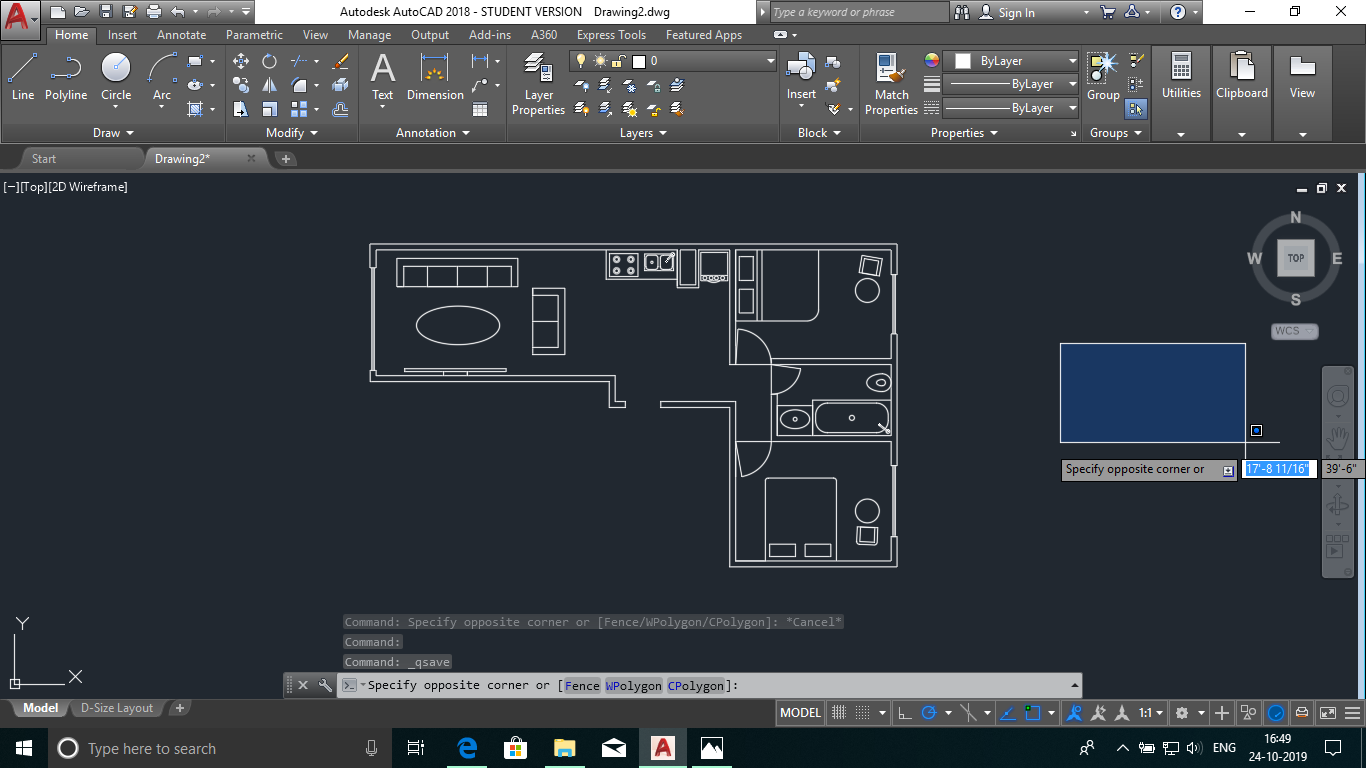Switch to the Parametric ribbon tab
The width and height of the screenshot is (1366, 768).
(254, 35)
